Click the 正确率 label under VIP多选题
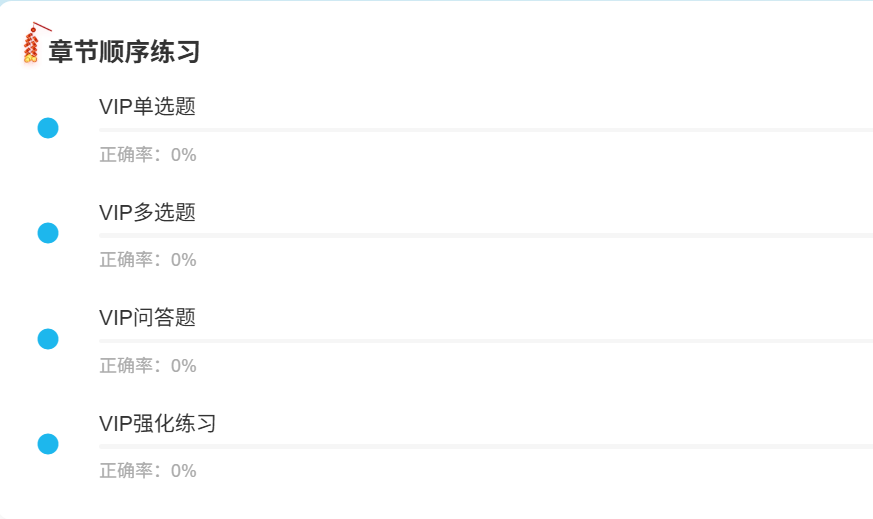 [x=128, y=260]
